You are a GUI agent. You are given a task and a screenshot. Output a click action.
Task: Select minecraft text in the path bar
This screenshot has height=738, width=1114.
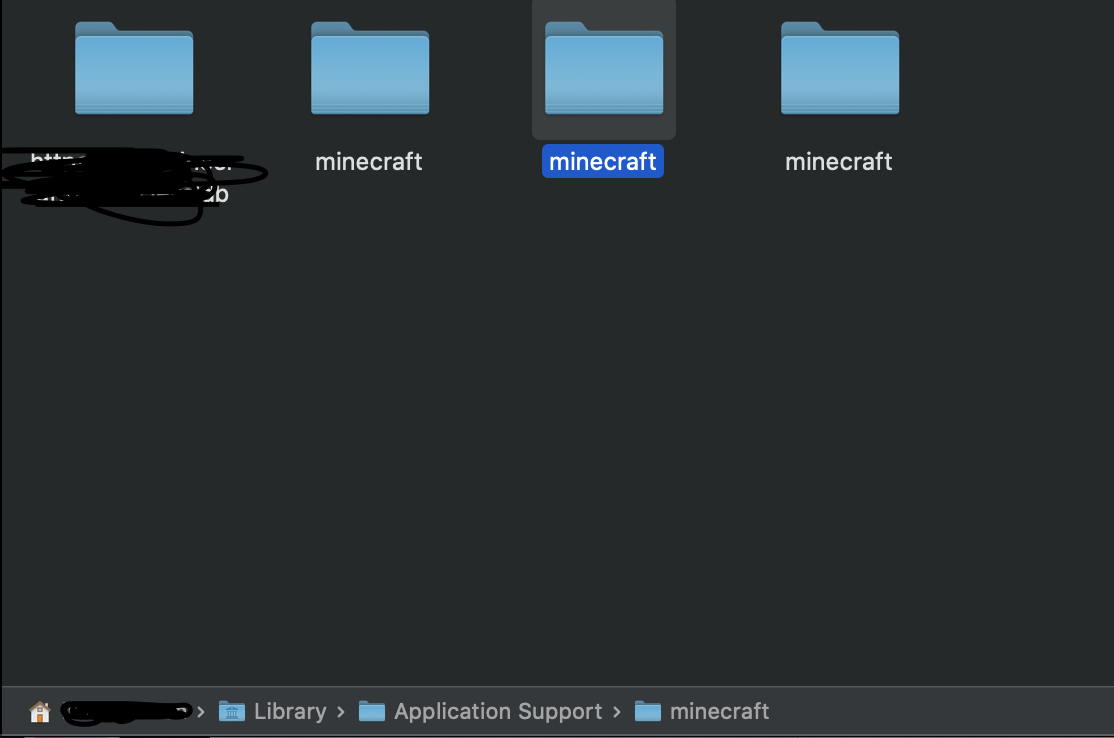coord(719,711)
